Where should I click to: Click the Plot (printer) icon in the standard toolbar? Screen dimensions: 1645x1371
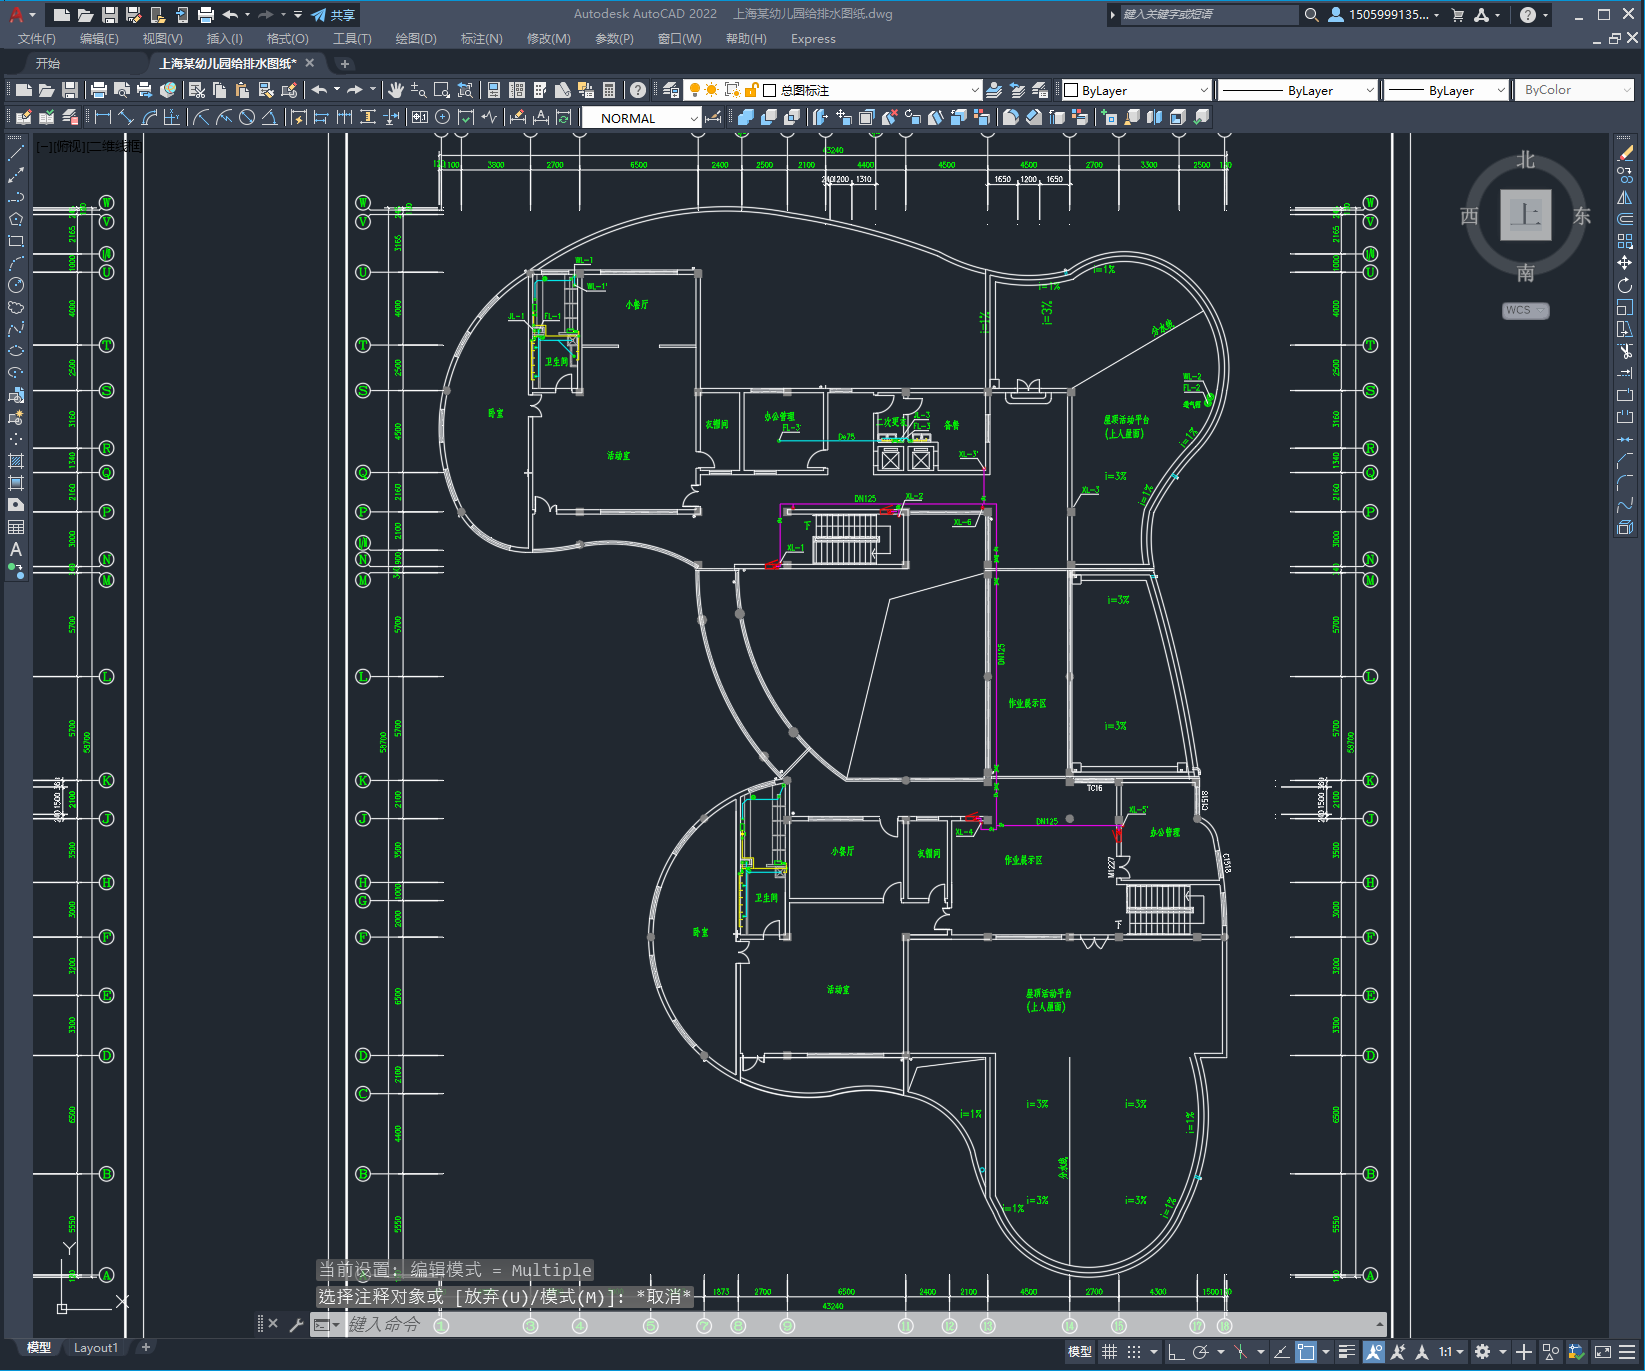point(99,90)
